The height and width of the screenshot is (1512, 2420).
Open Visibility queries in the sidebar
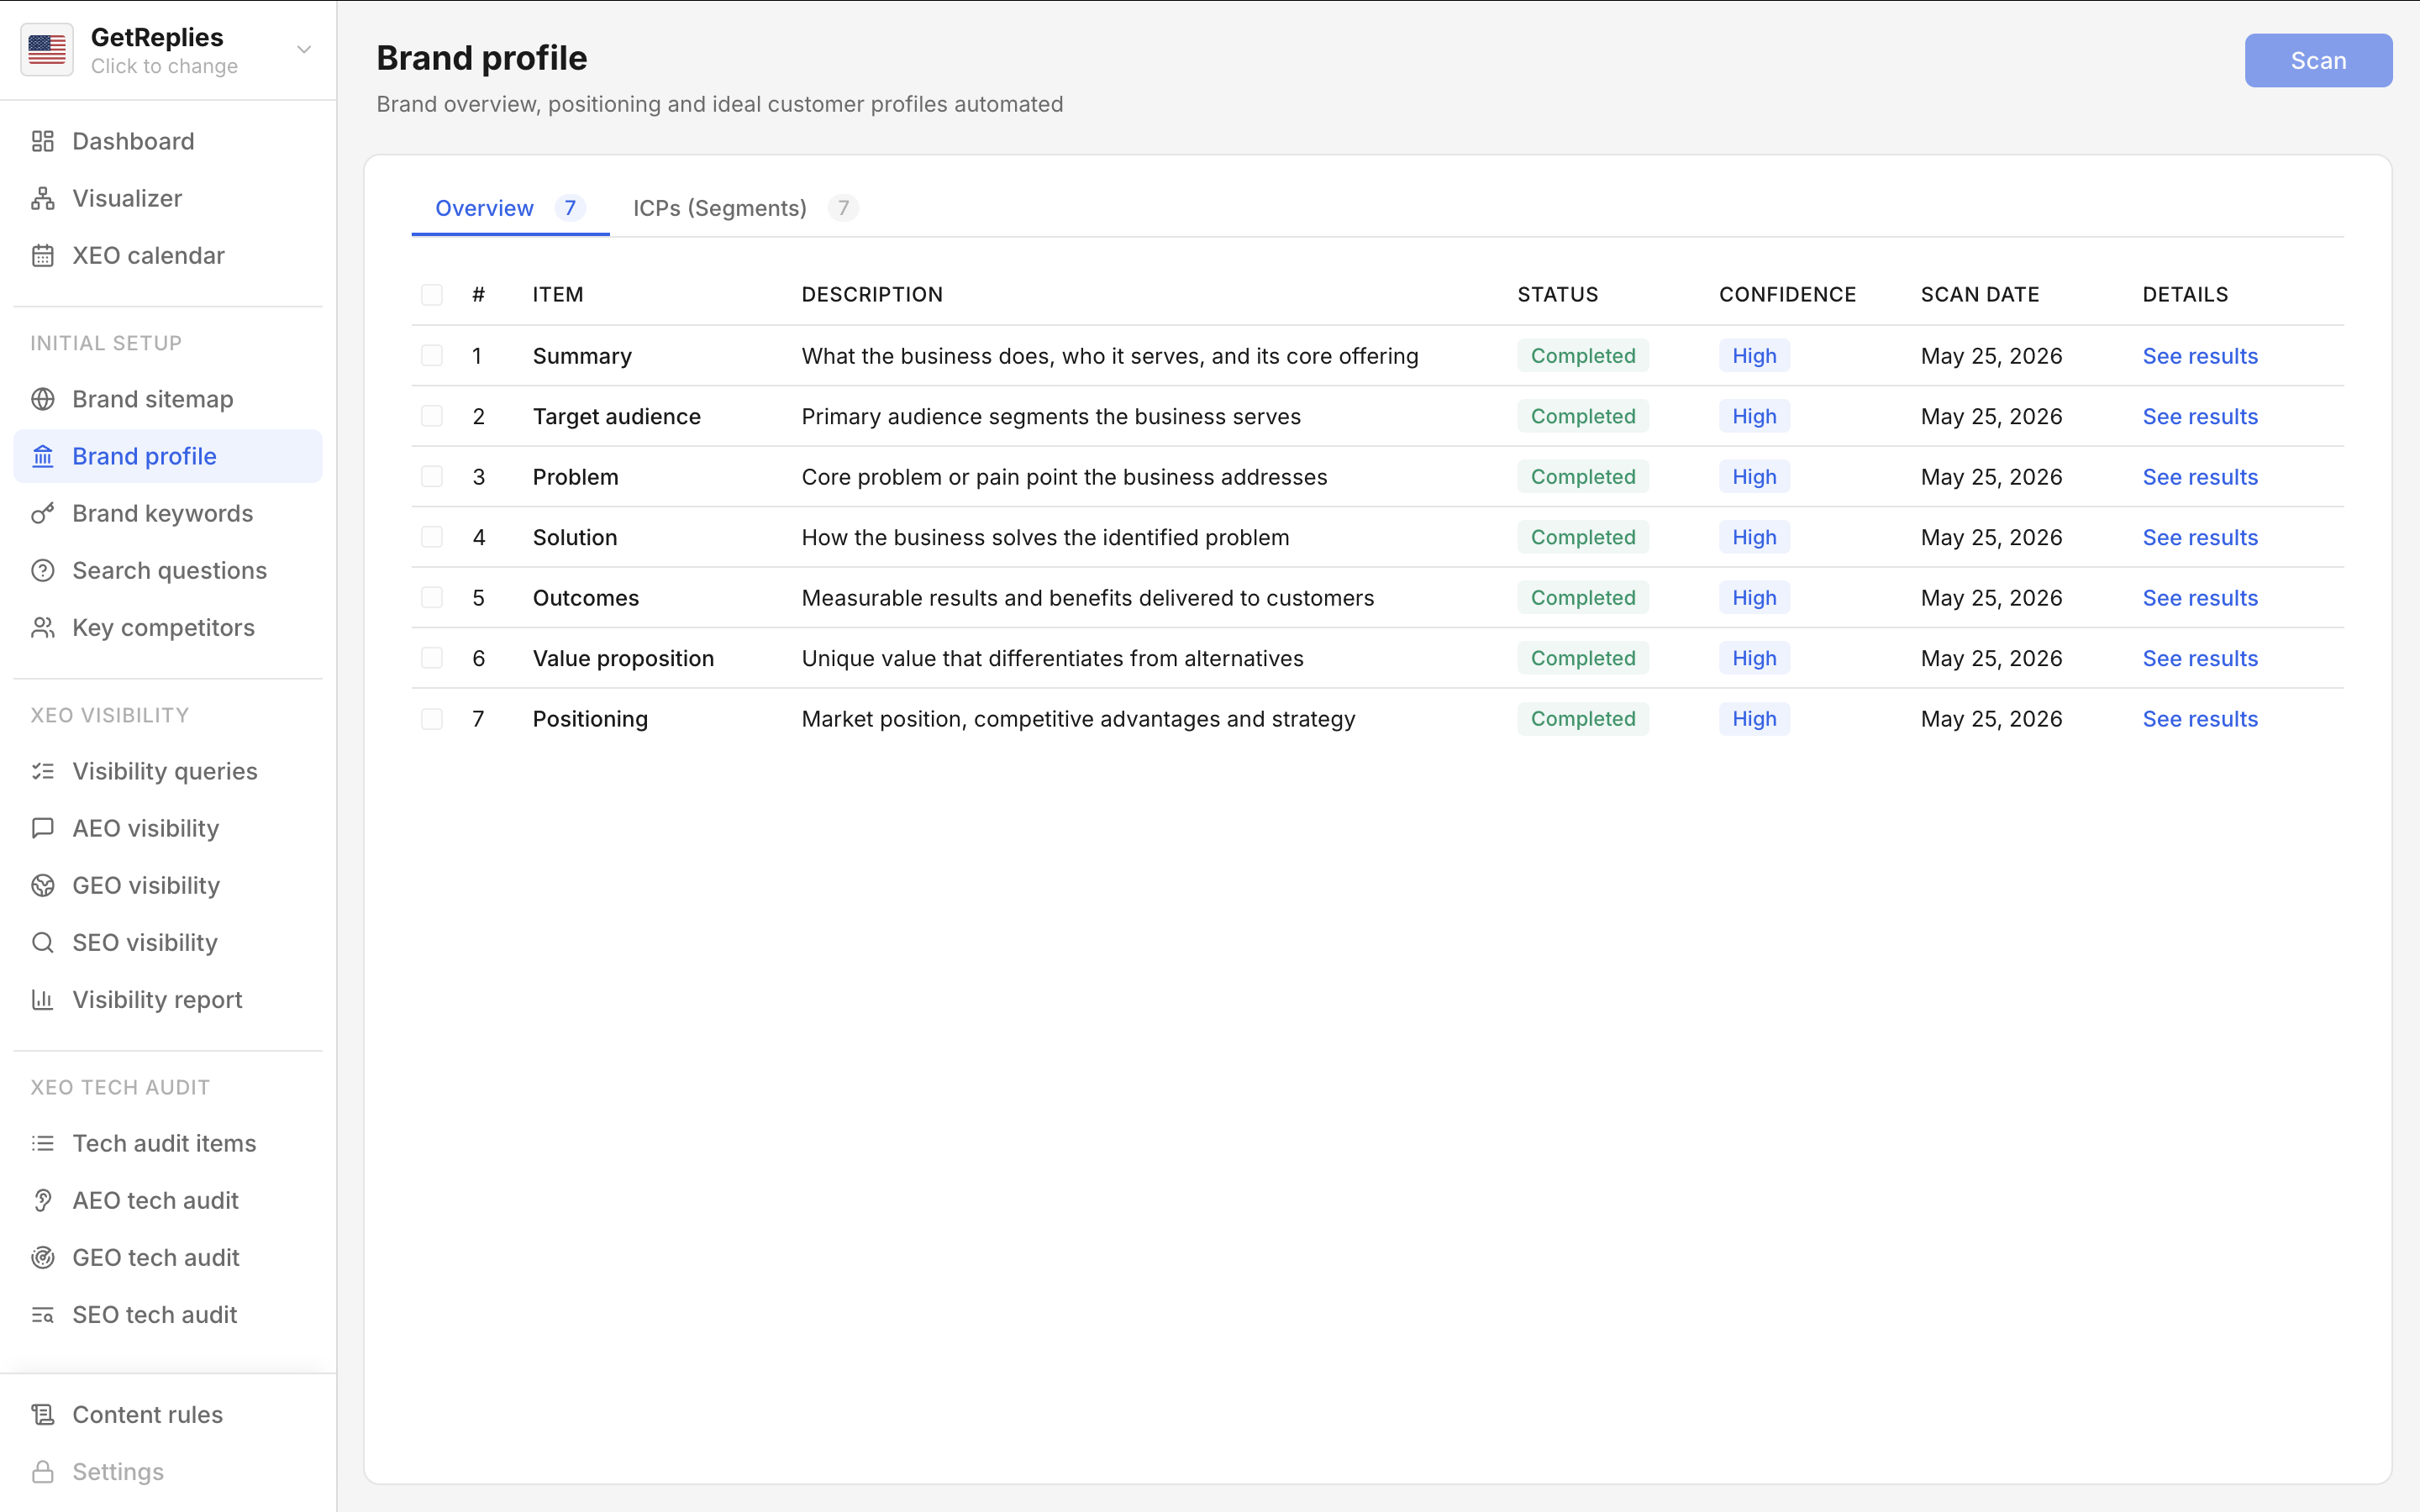168,771
